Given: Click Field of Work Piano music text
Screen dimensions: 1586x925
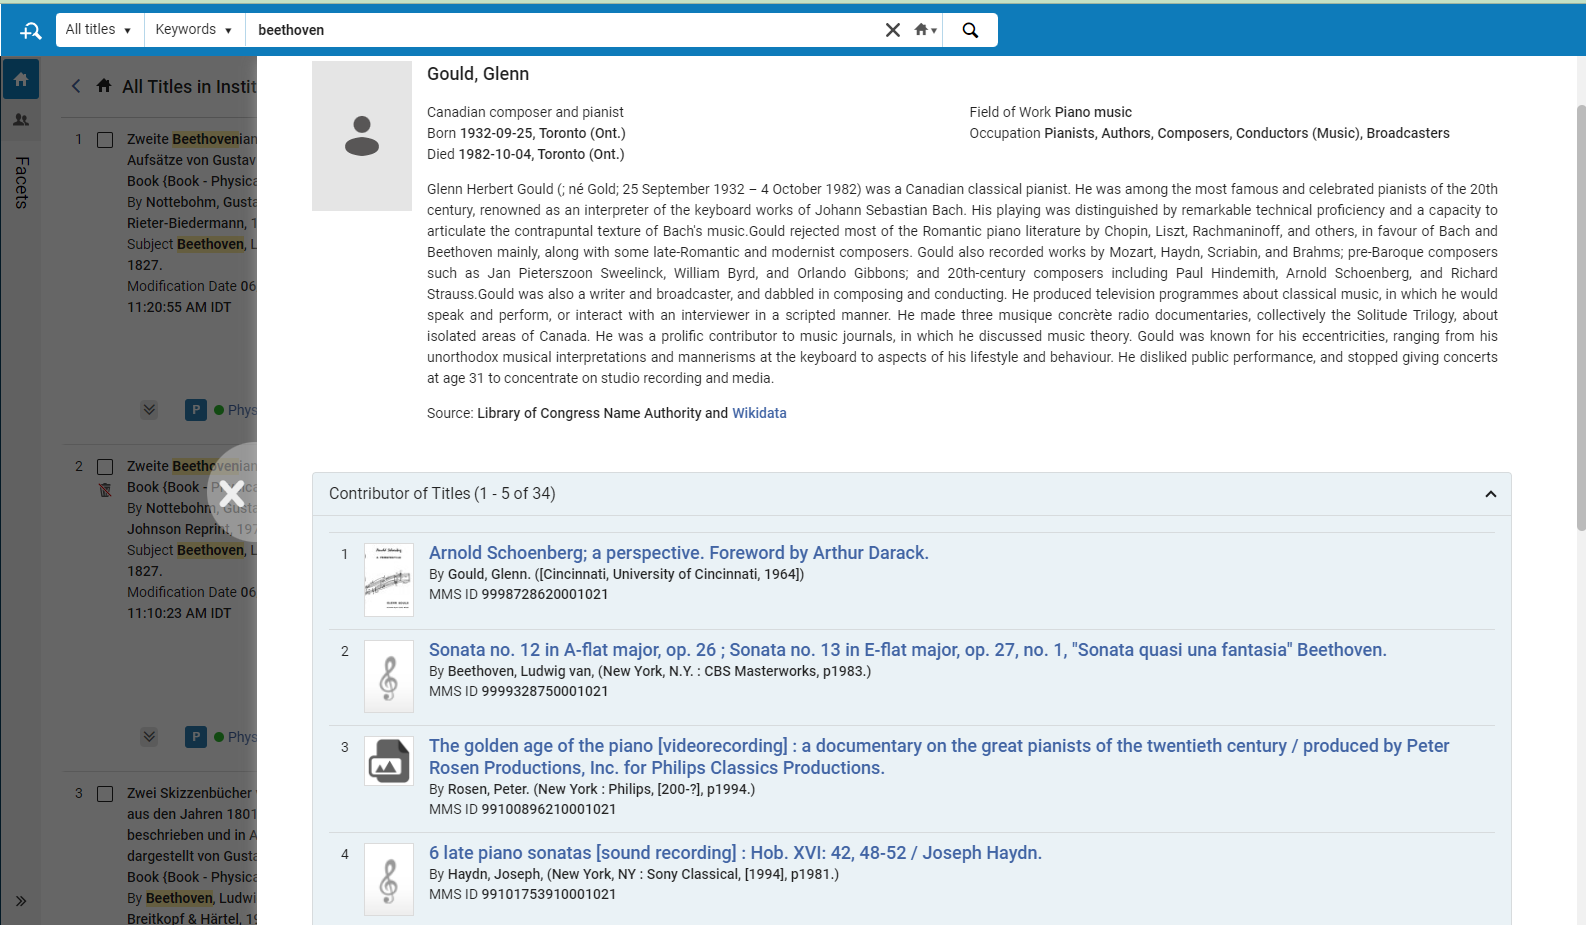Looking at the screenshot, I should [x=1050, y=112].
